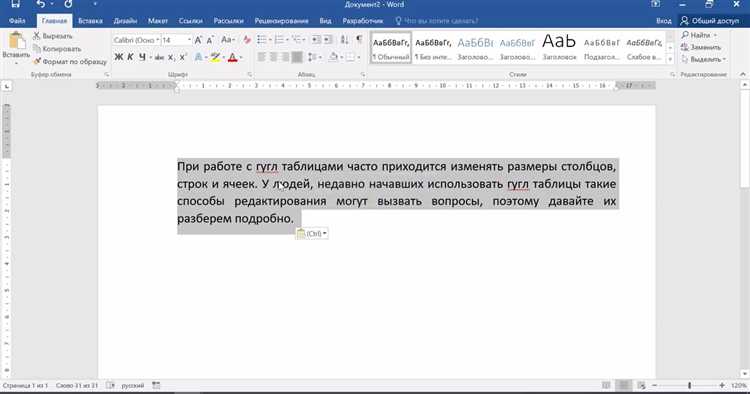Switch to print layout view

point(624,385)
